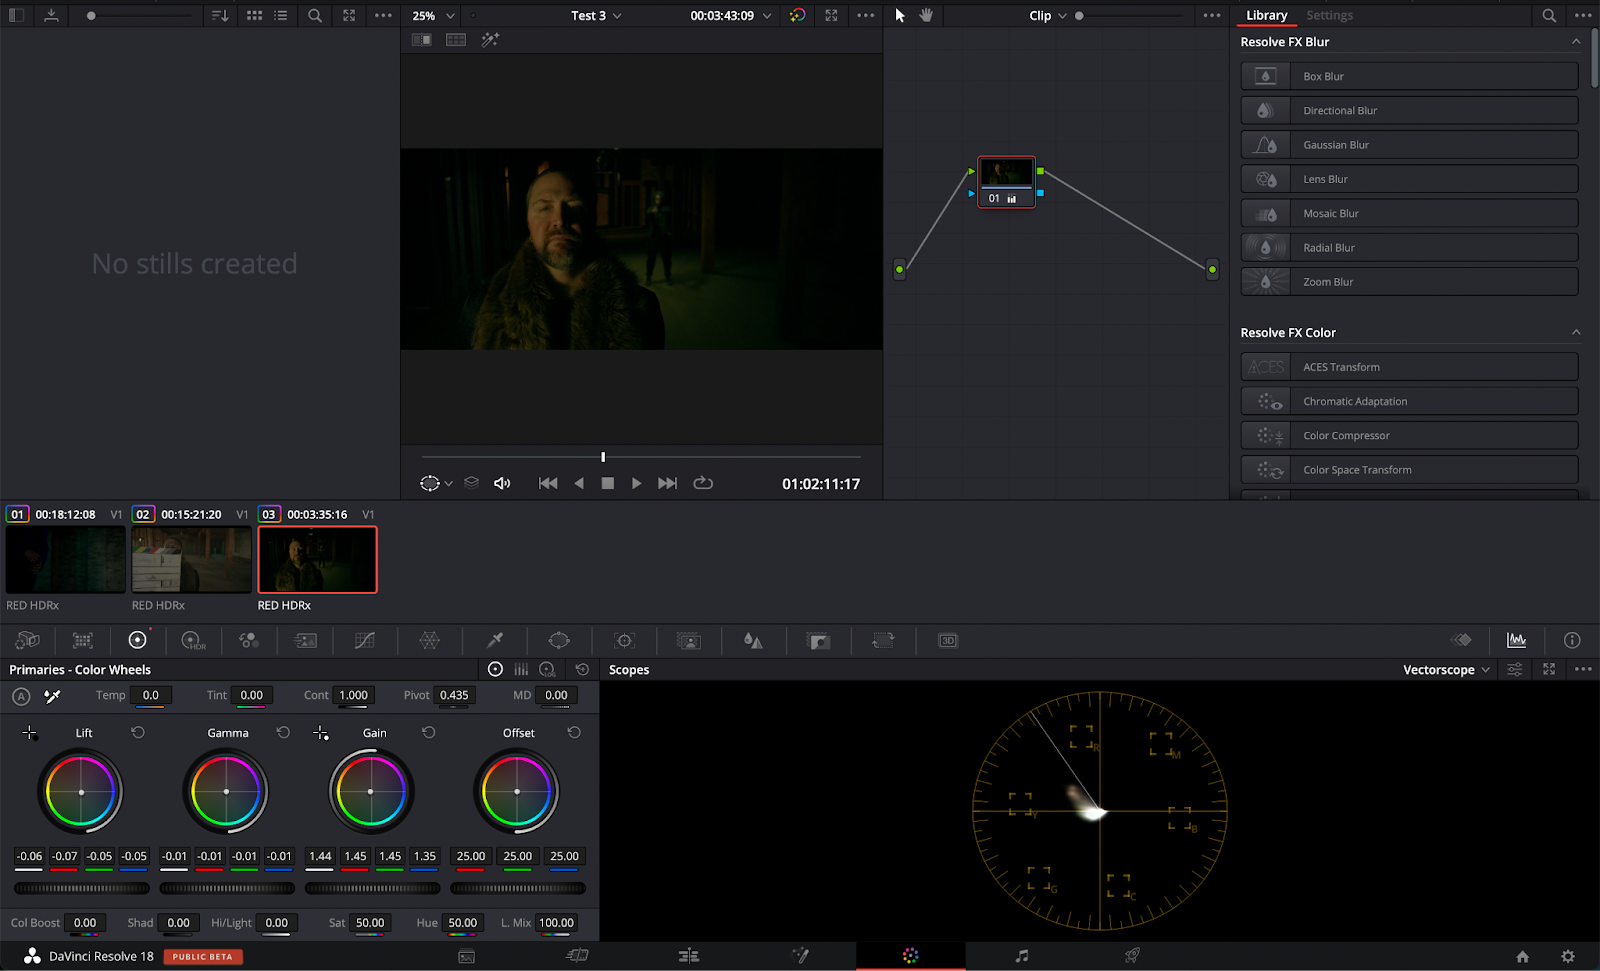Adjust the Lift master wheel slider
This screenshot has height=971, width=1600.
[82, 888]
